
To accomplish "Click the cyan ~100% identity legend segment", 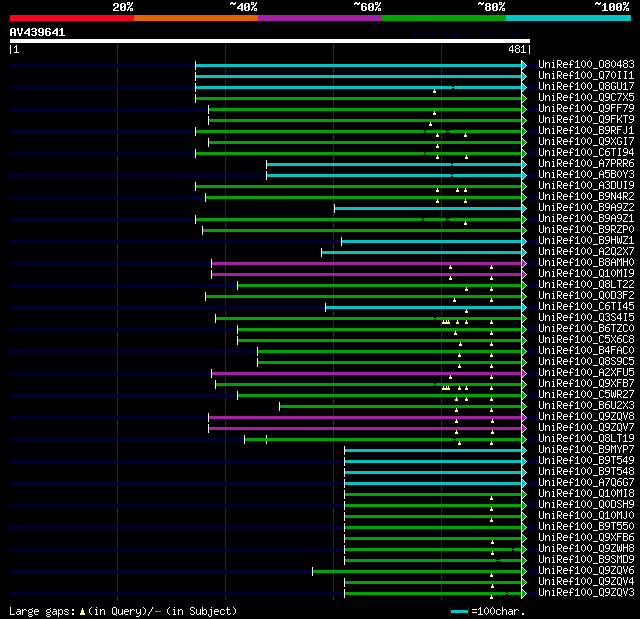I will pos(569,18).
